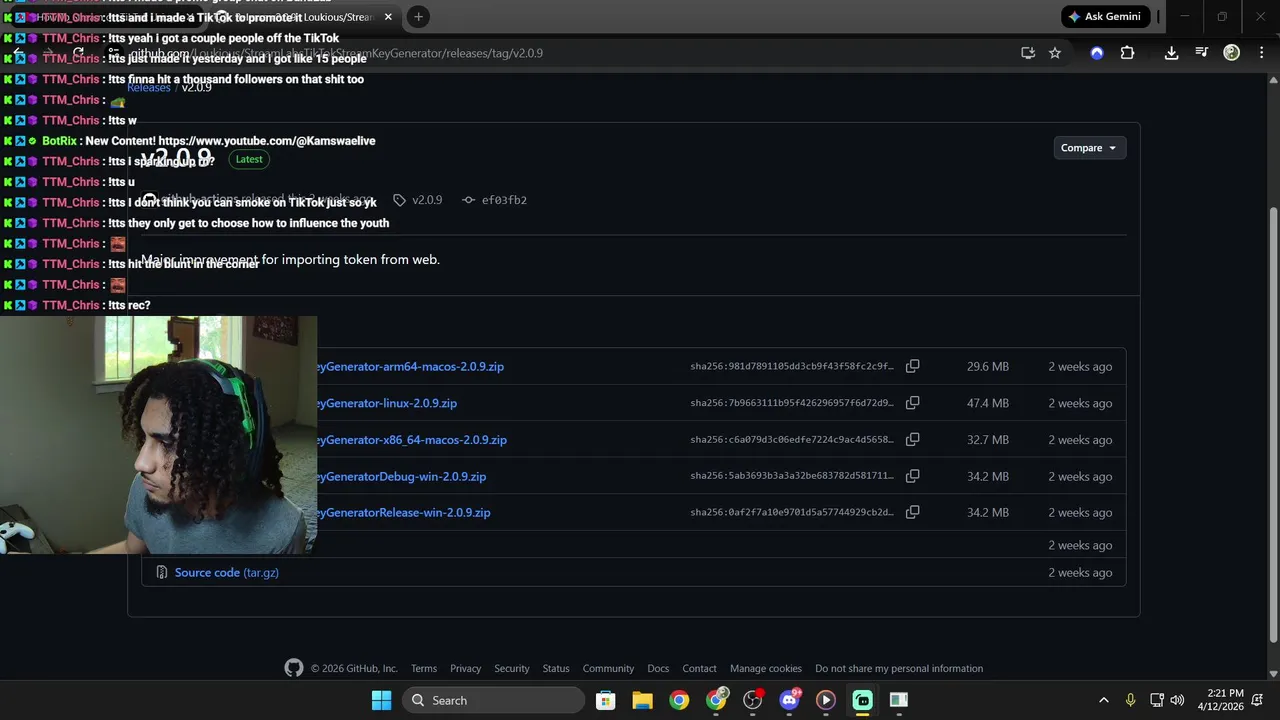Open the Ask Gemini panel
This screenshot has width=1280, height=720.
click(x=1106, y=16)
